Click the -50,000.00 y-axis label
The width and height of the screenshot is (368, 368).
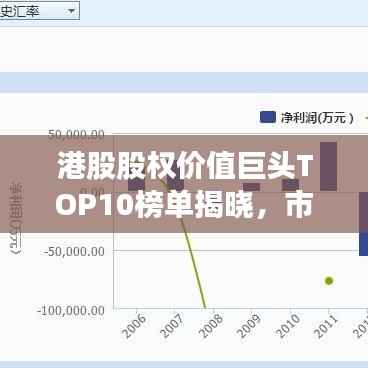74,251
